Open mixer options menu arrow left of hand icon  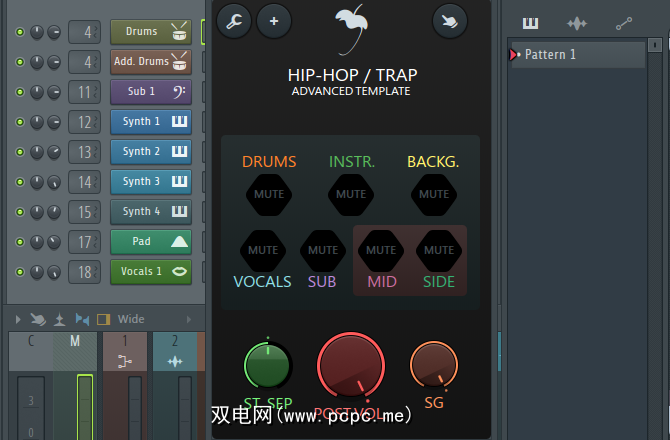[x=18, y=319]
